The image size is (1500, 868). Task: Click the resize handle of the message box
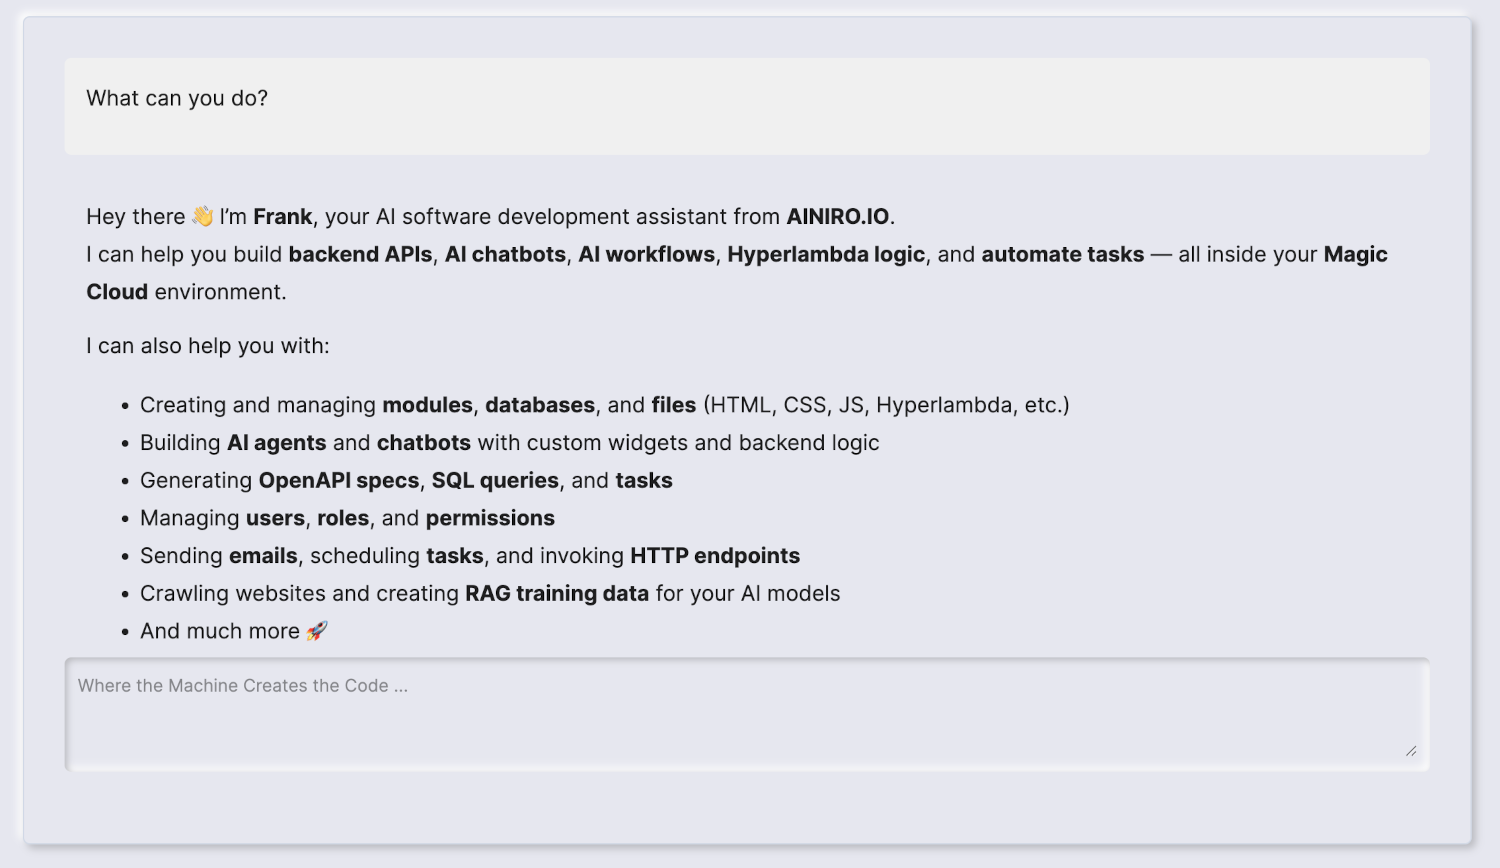pos(1413,749)
